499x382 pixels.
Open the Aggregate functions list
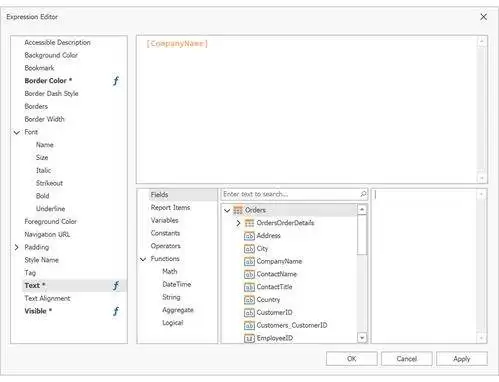[x=178, y=310]
